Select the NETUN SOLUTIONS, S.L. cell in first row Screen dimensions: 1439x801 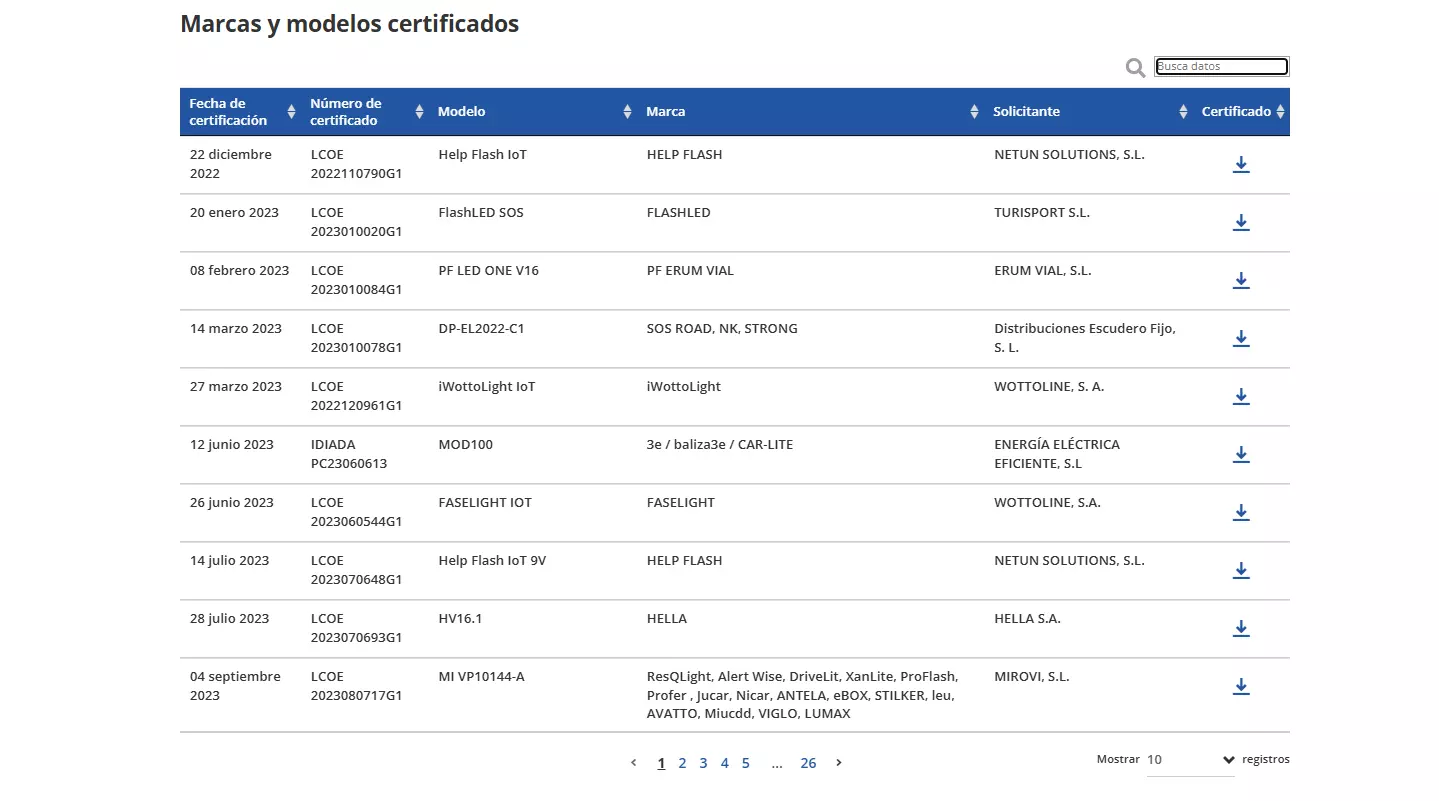[x=1069, y=155]
